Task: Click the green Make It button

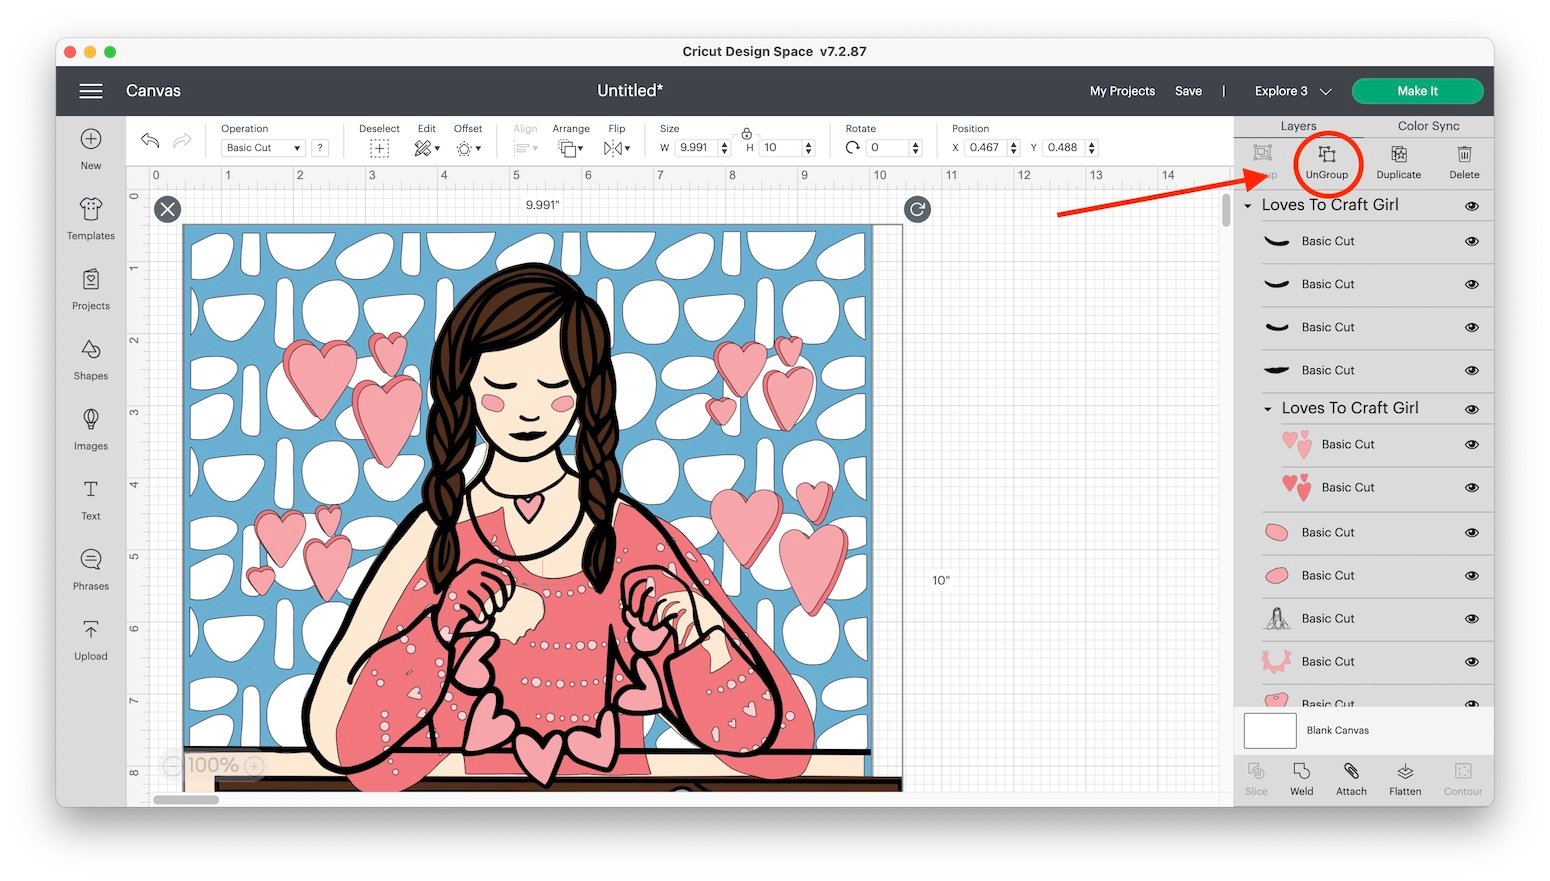Action: 1417,91
